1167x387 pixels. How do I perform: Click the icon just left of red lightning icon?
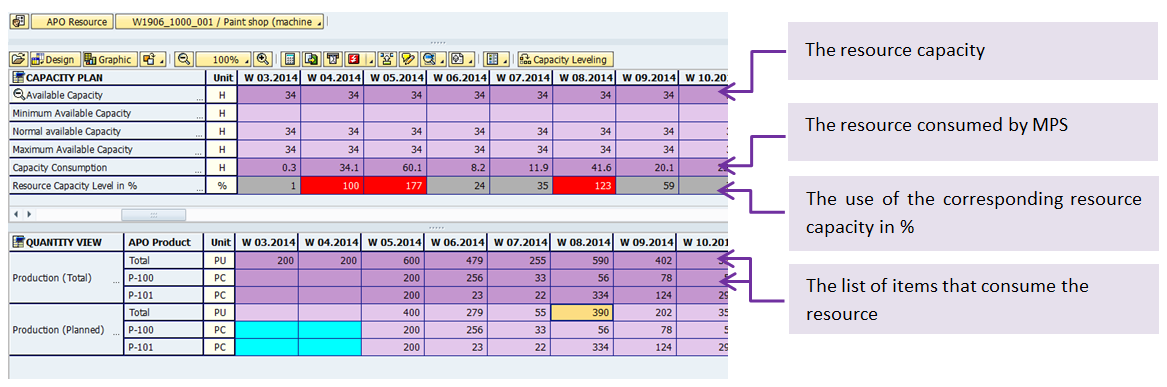334,60
